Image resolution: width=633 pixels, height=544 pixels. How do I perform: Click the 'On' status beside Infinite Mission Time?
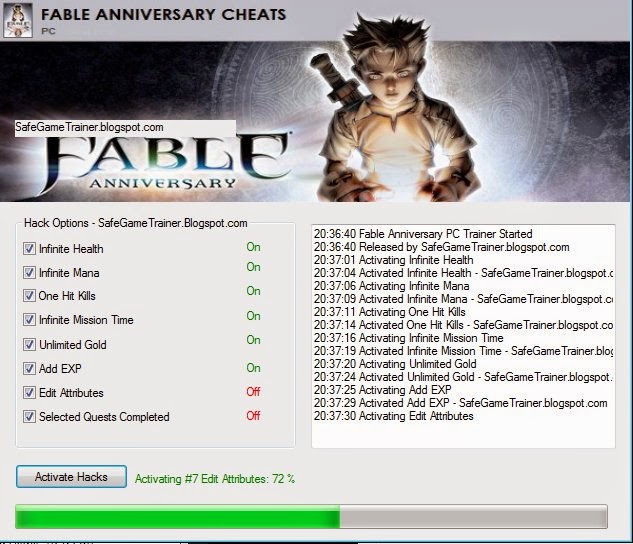[254, 316]
